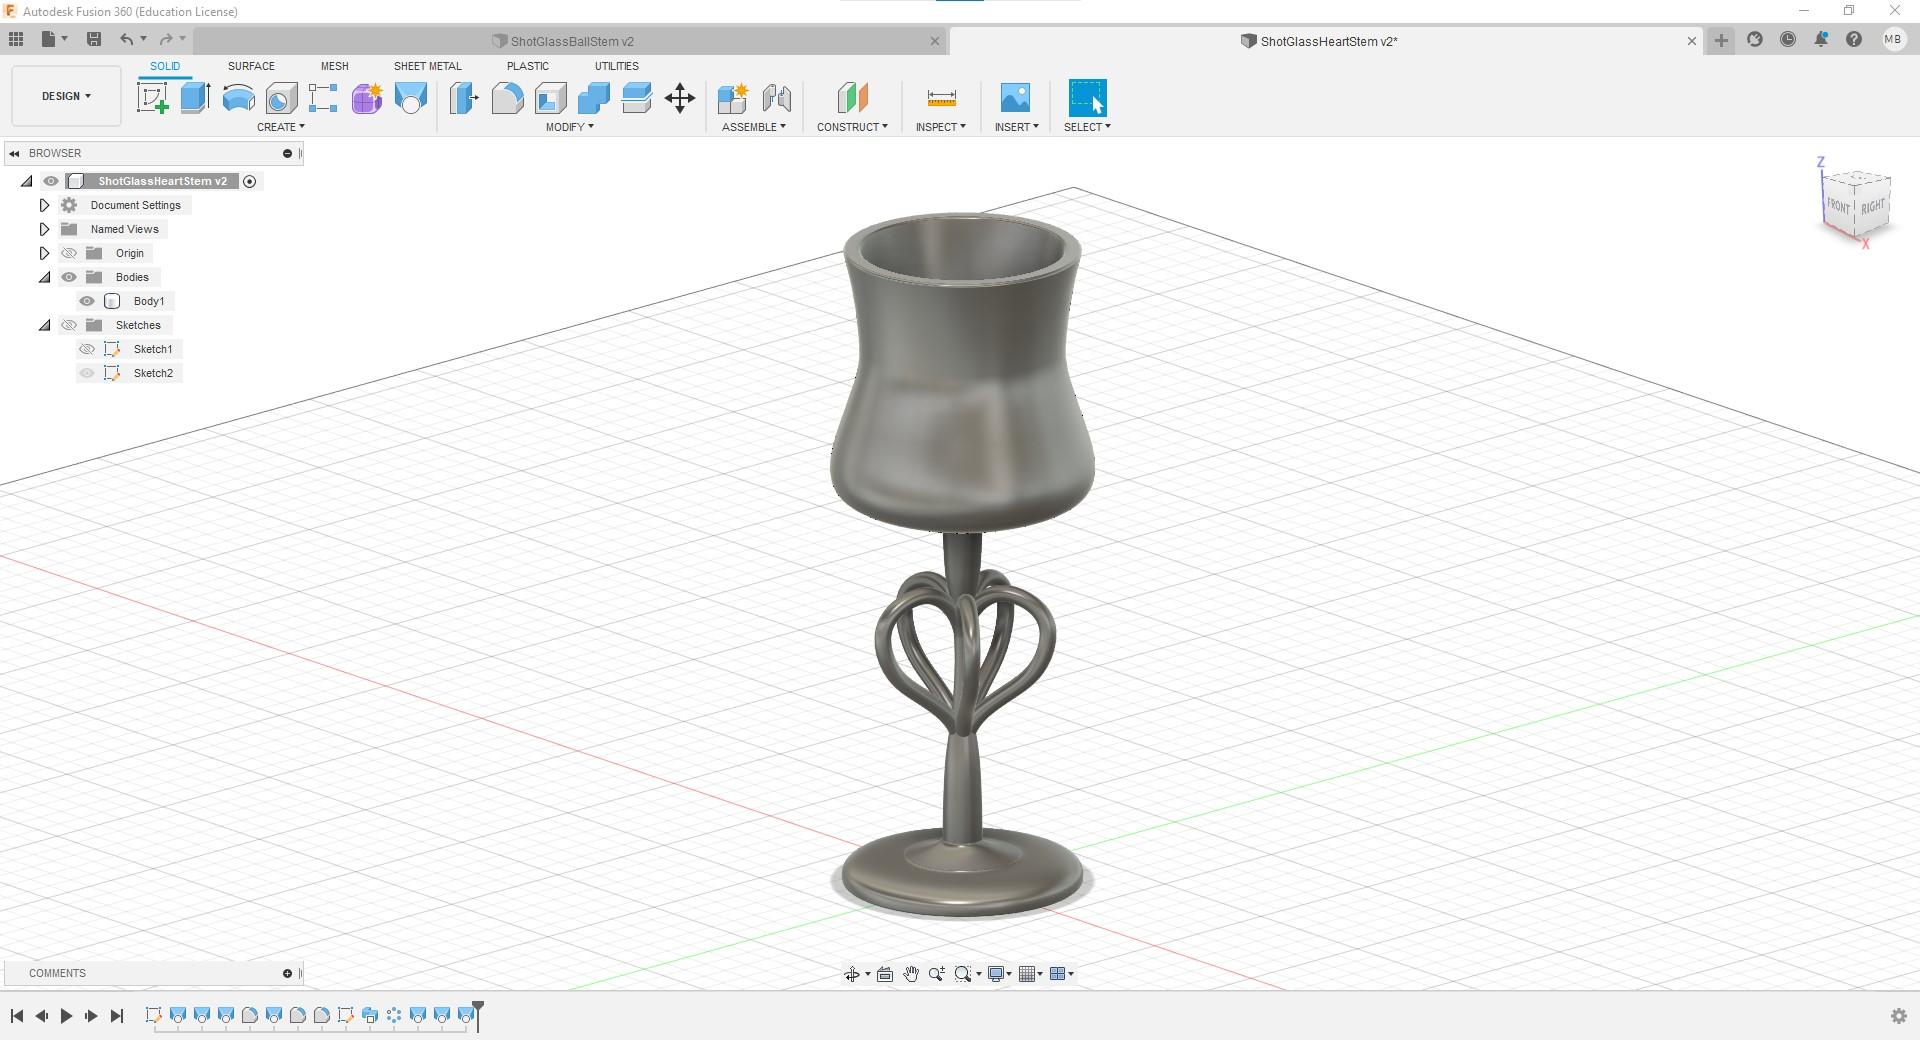Collapse the Bodies folder
This screenshot has width=1920, height=1040.
(44, 277)
